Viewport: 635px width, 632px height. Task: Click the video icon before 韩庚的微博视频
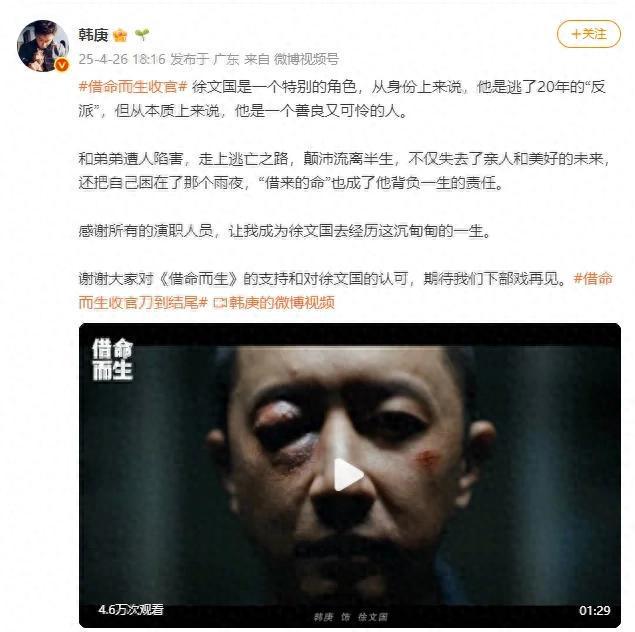point(220,303)
